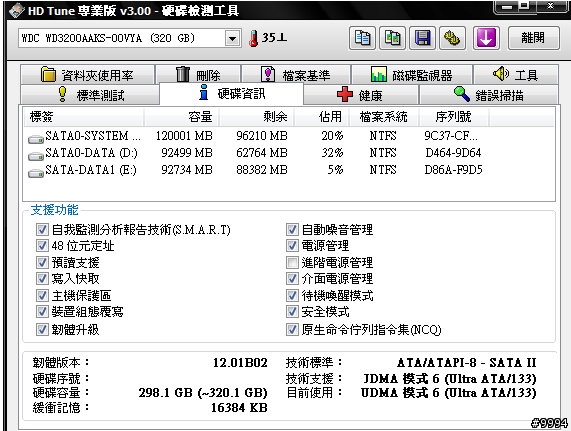Screen dimensions: 571x431
Task: Select the 硬碟資訊 tab
Action: coord(232,94)
